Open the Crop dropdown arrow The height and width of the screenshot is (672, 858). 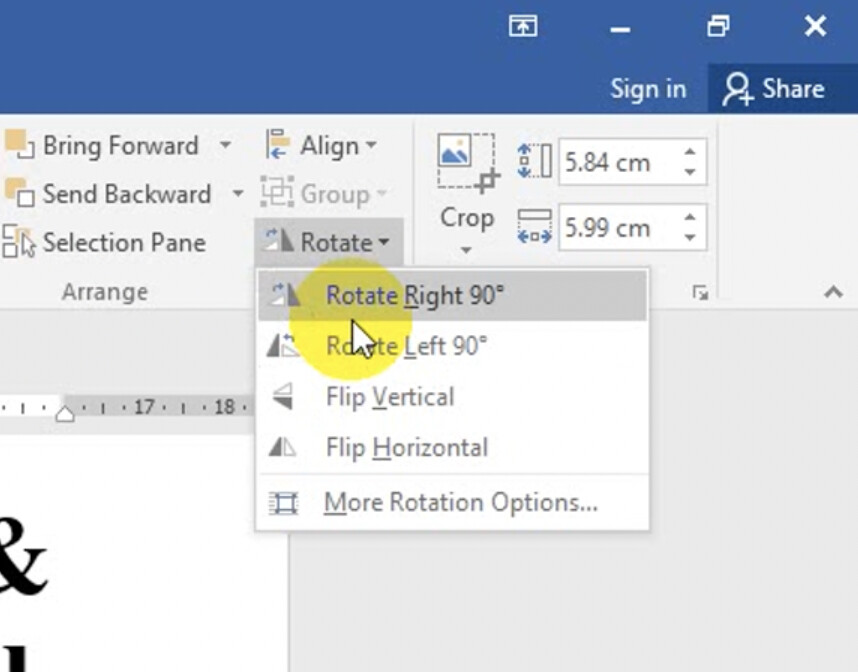466,250
